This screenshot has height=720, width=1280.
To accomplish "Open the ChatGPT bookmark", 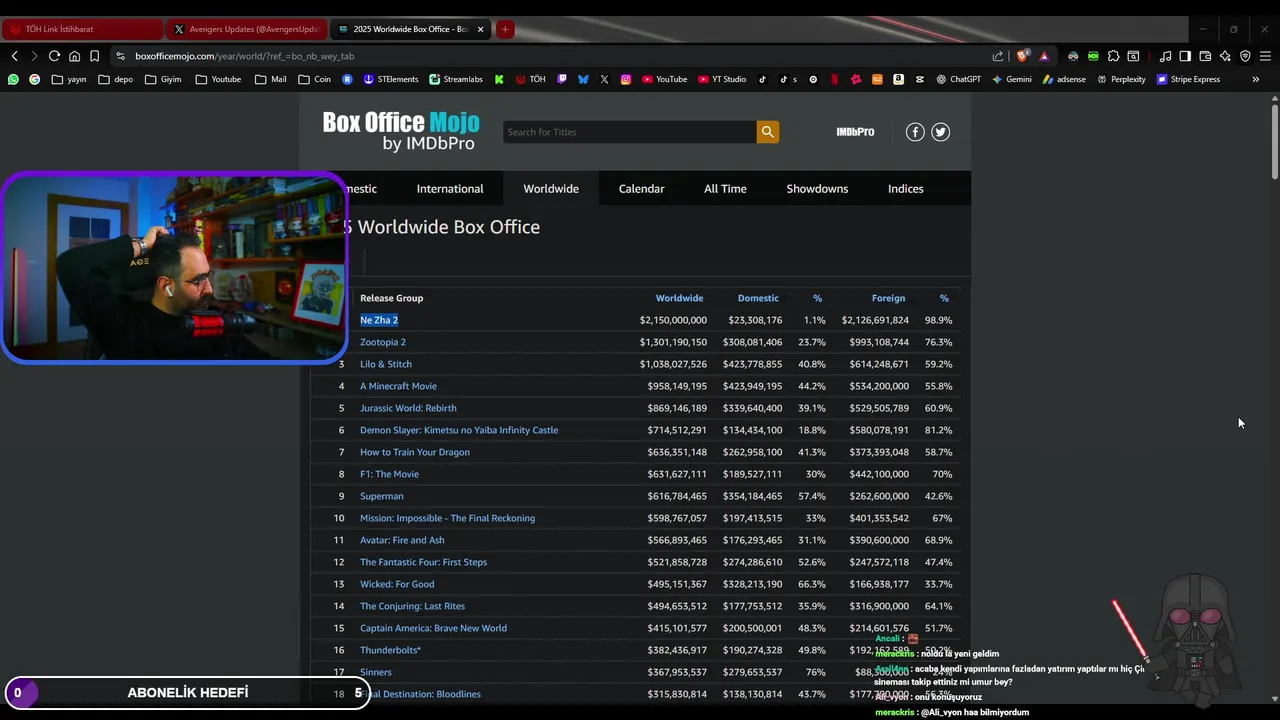I will point(958,79).
